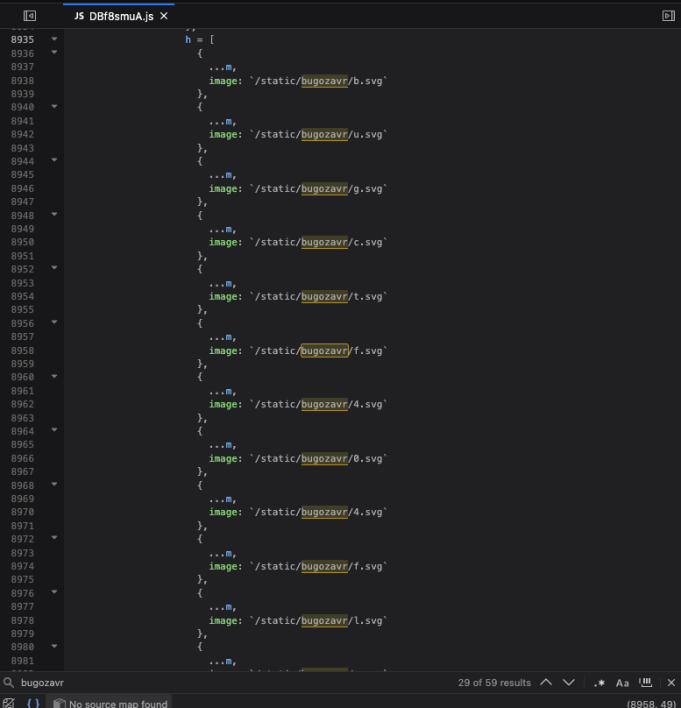
Task: Close the search bar
Action: 671,682
